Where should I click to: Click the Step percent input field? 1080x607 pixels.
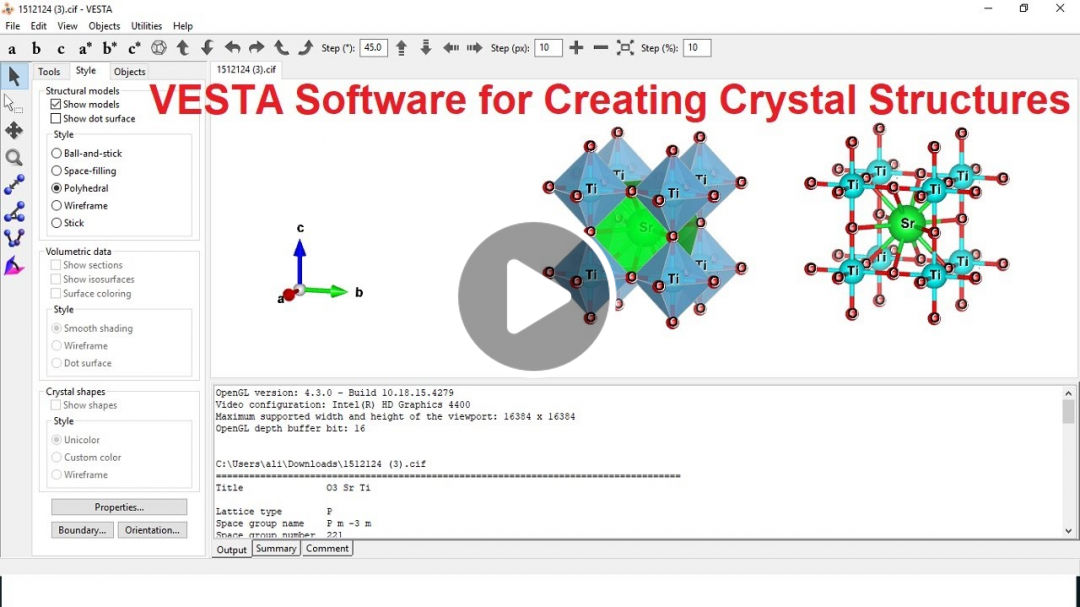point(697,48)
